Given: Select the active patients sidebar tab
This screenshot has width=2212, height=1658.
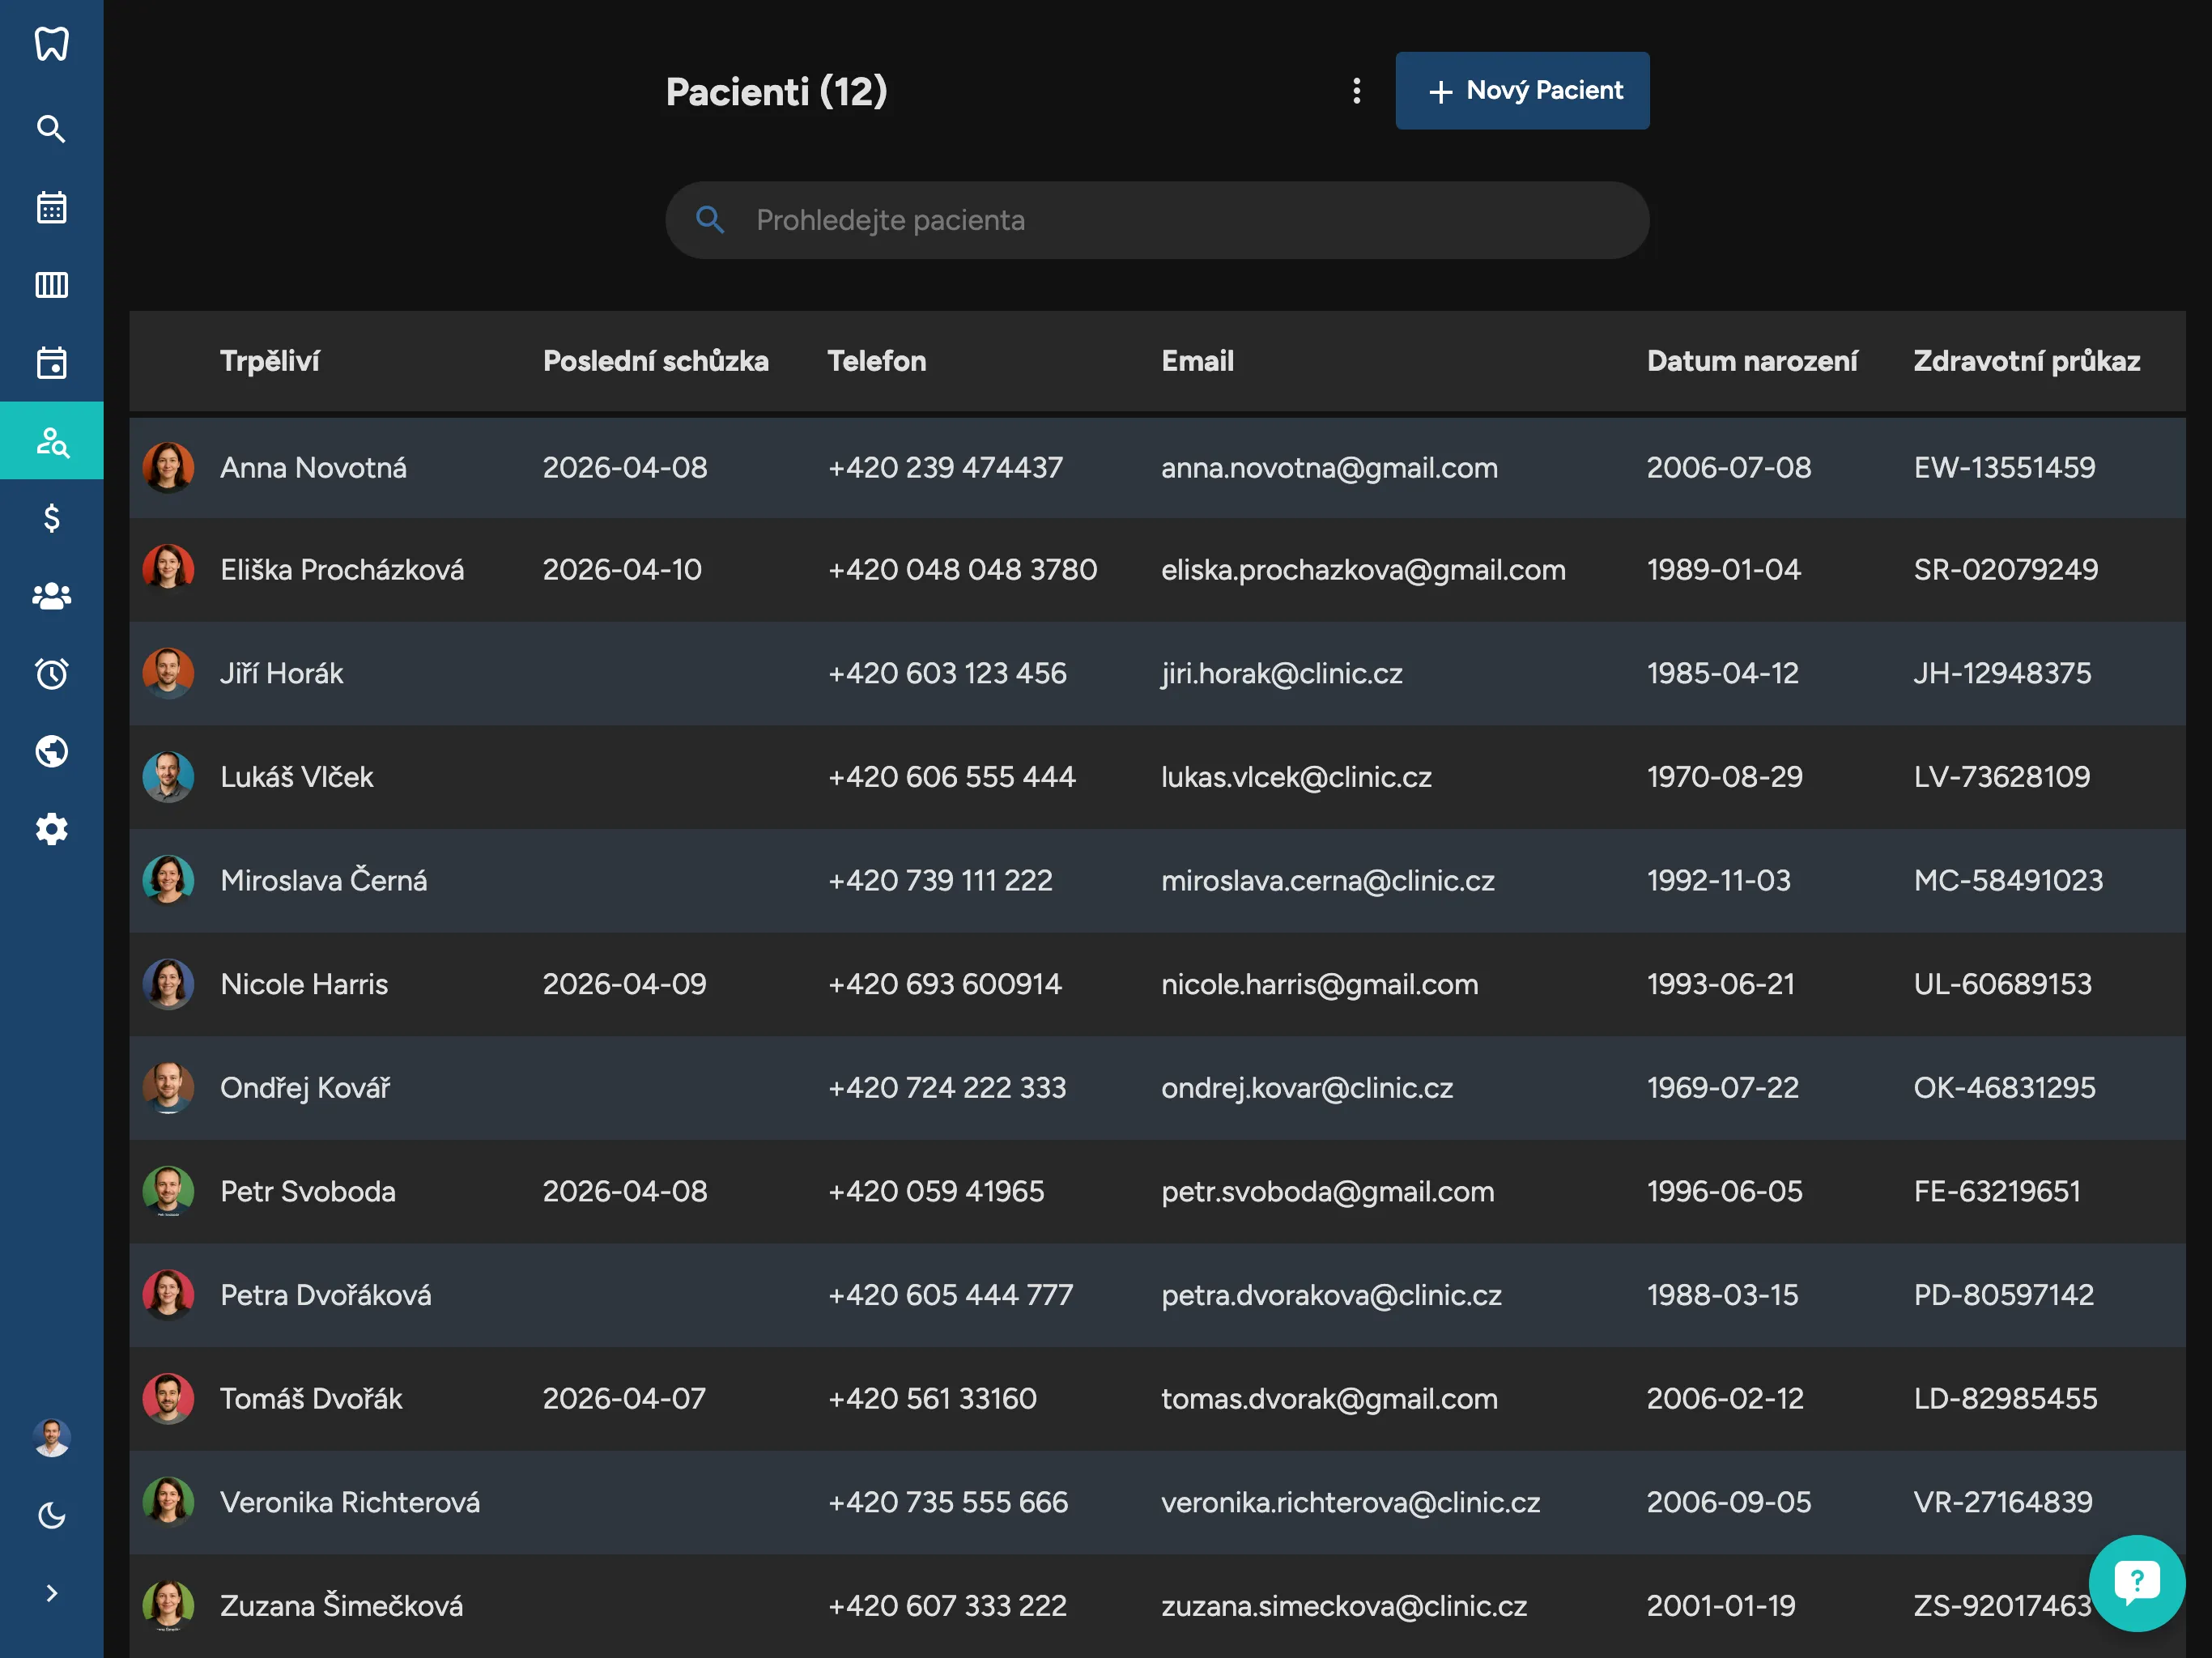Looking at the screenshot, I should (51, 440).
